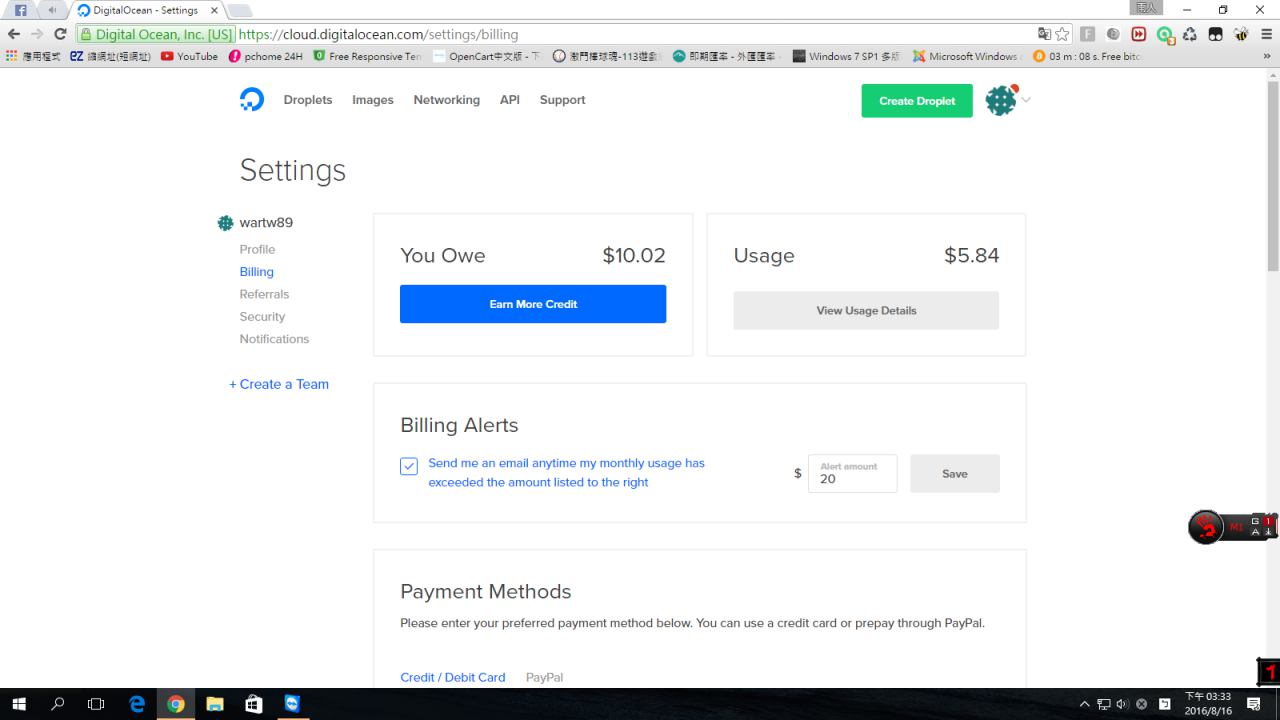Show hidden system tray icons
Image resolution: width=1280 pixels, height=720 pixels.
pos(1085,704)
